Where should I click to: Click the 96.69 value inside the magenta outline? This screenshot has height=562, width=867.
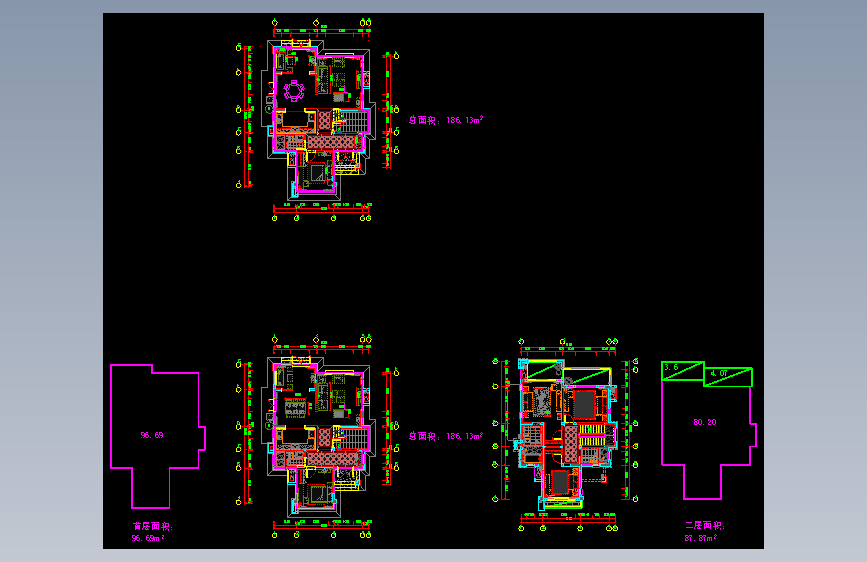pos(152,435)
